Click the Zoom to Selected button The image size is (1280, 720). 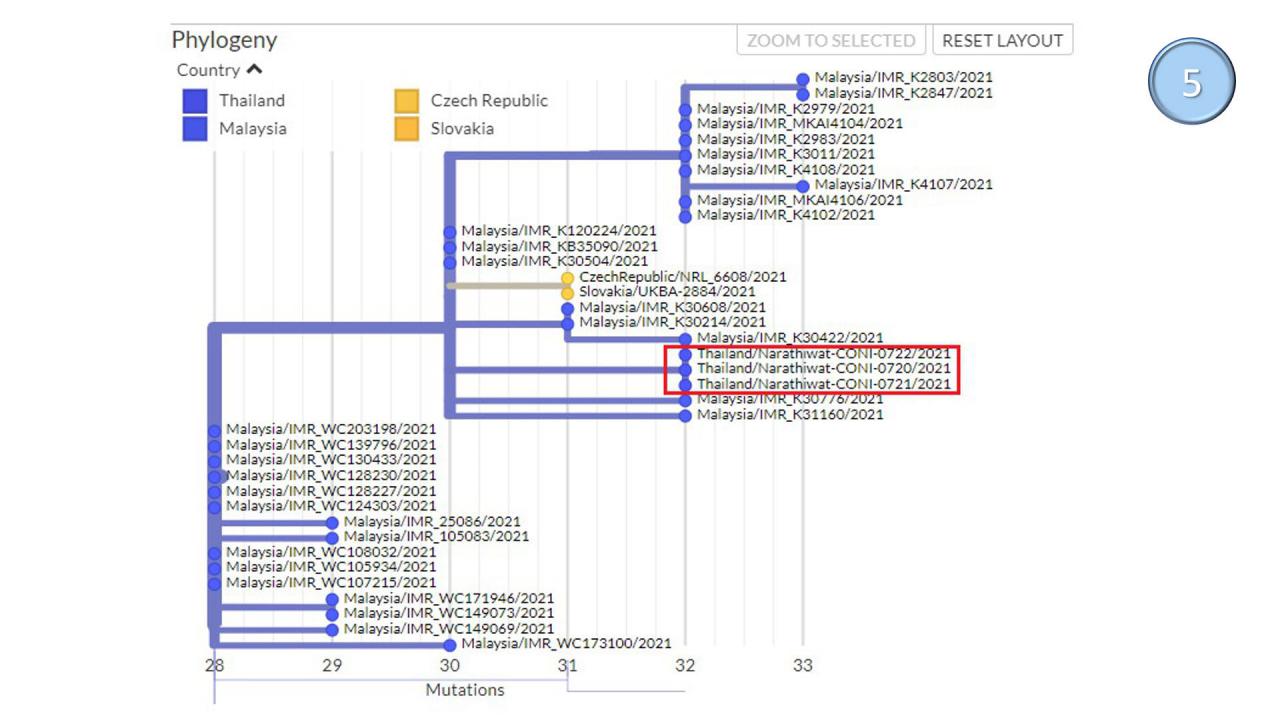click(x=830, y=41)
